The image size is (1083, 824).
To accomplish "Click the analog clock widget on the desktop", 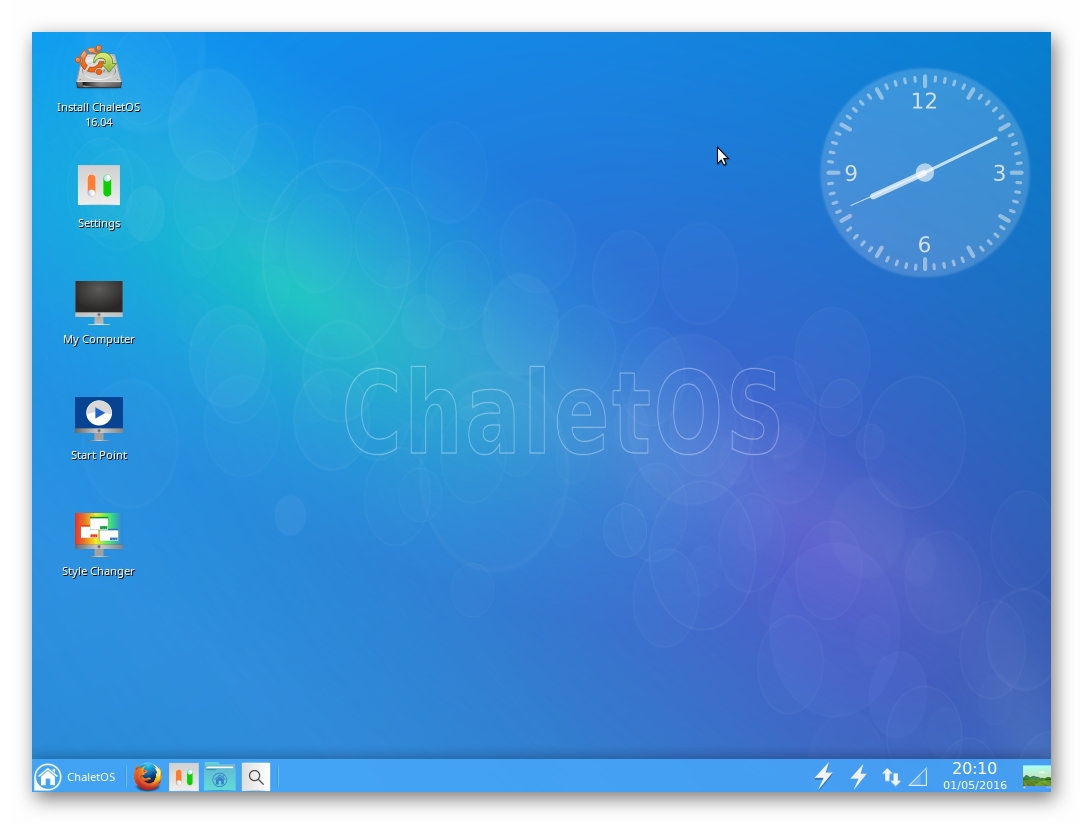I will coord(925,173).
